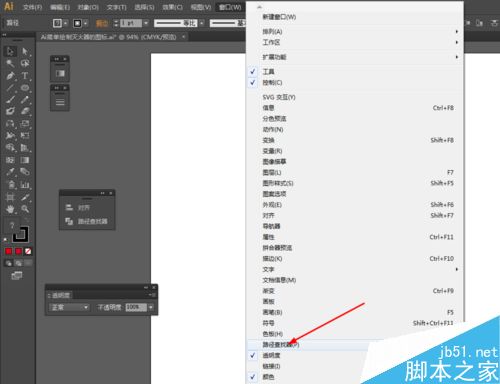The image size is (500, 384).
Task: Select the Pen tool
Action: (x=10, y=76)
